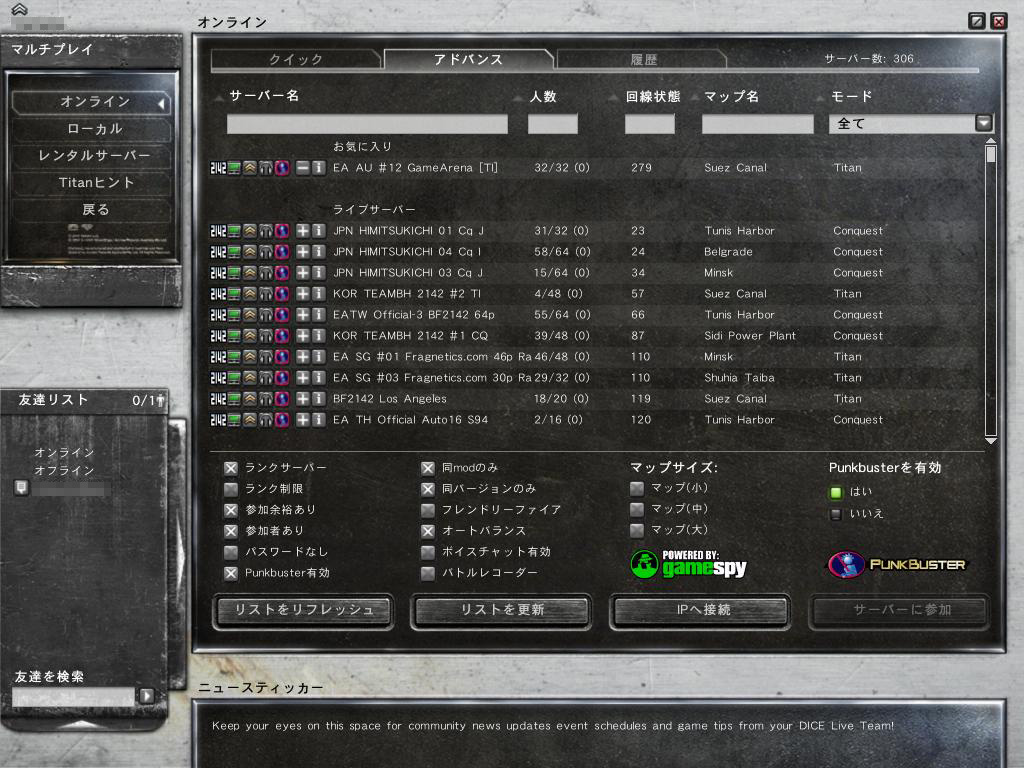Viewport: 1024px width, 768px height.
Task: Open the モード dropdown arrow
Action: click(x=984, y=123)
